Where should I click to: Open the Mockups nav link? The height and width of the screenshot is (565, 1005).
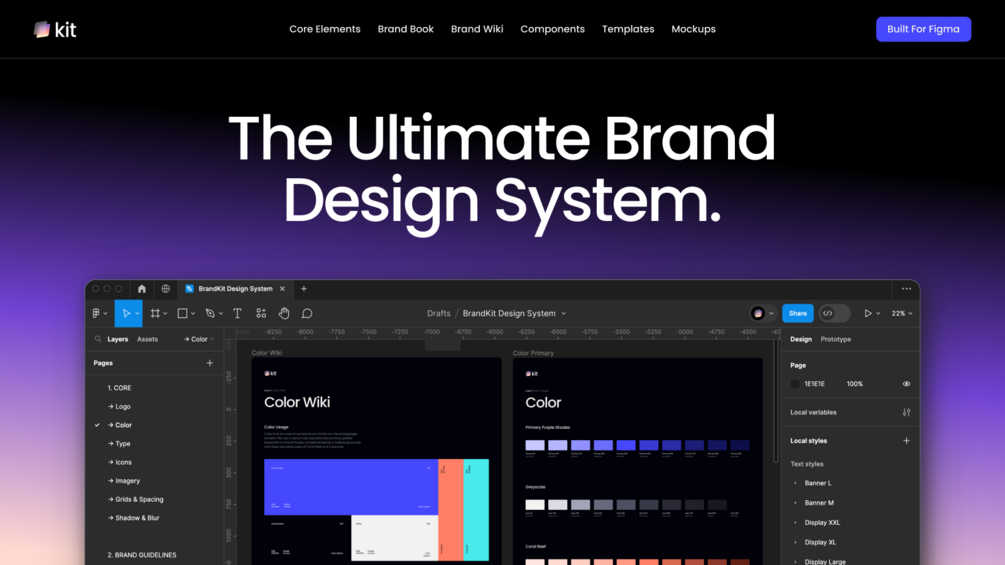point(694,29)
